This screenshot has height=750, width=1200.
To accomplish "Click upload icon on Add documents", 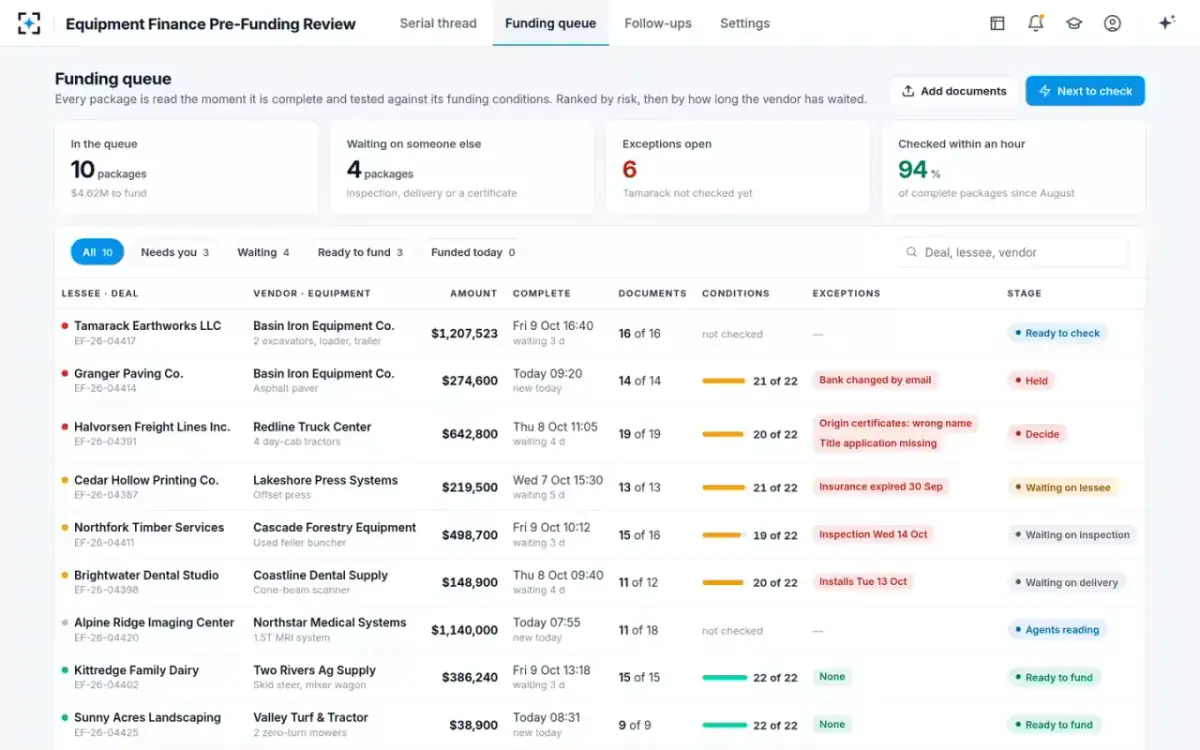I will [908, 91].
